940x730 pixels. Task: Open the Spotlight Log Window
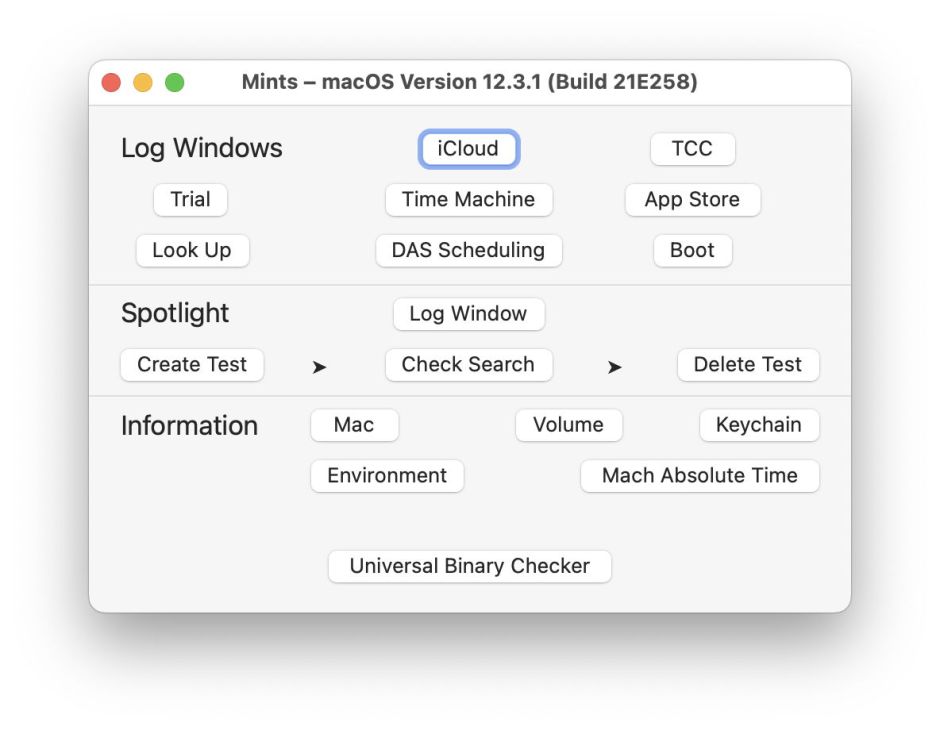click(468, 314)
